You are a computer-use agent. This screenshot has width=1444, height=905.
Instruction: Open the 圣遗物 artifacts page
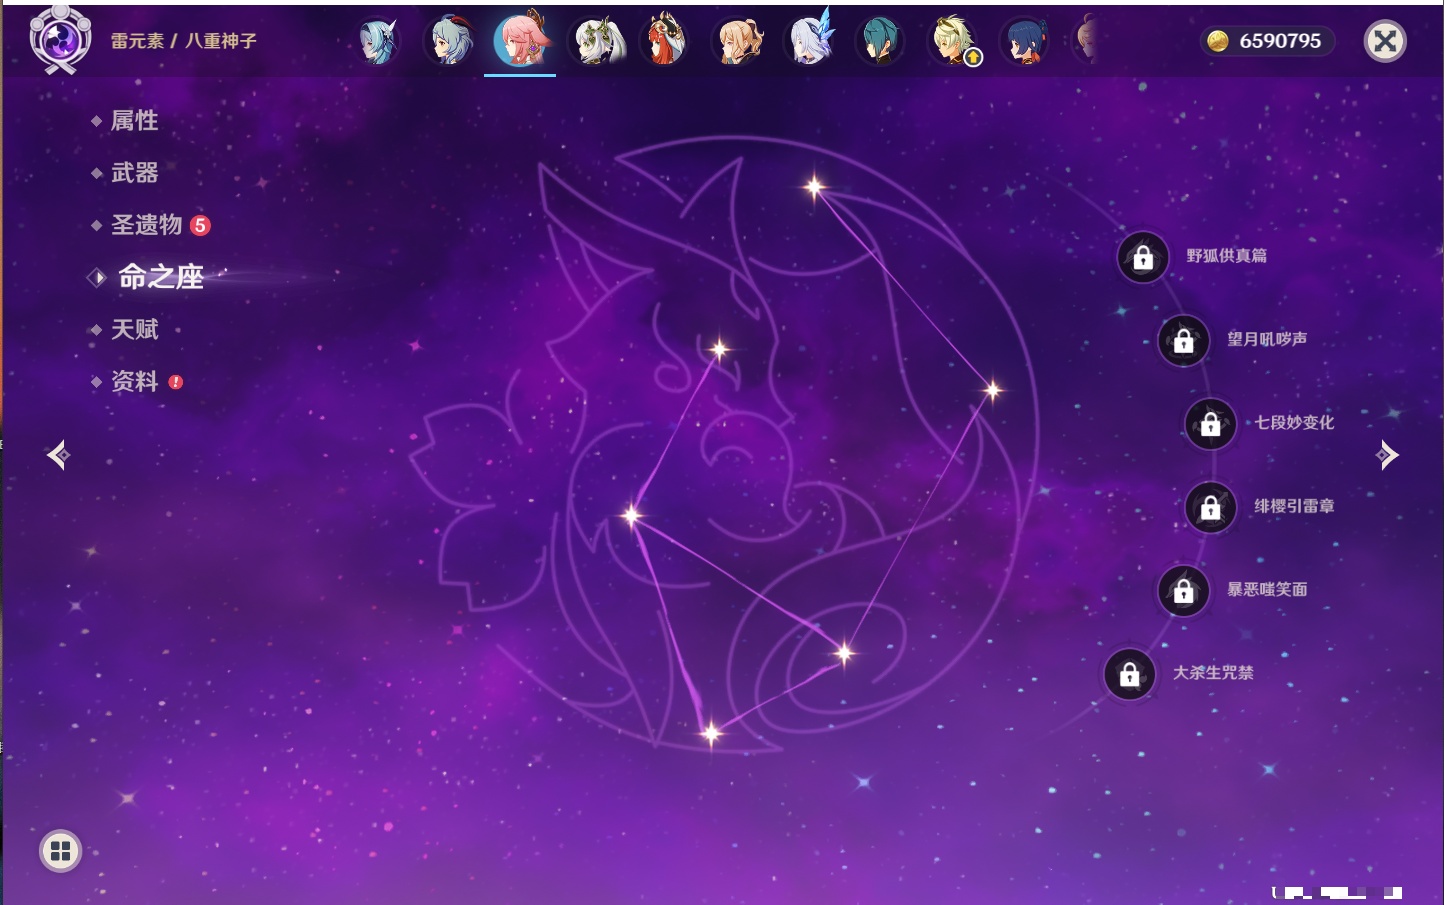click(x=146, y=225)
